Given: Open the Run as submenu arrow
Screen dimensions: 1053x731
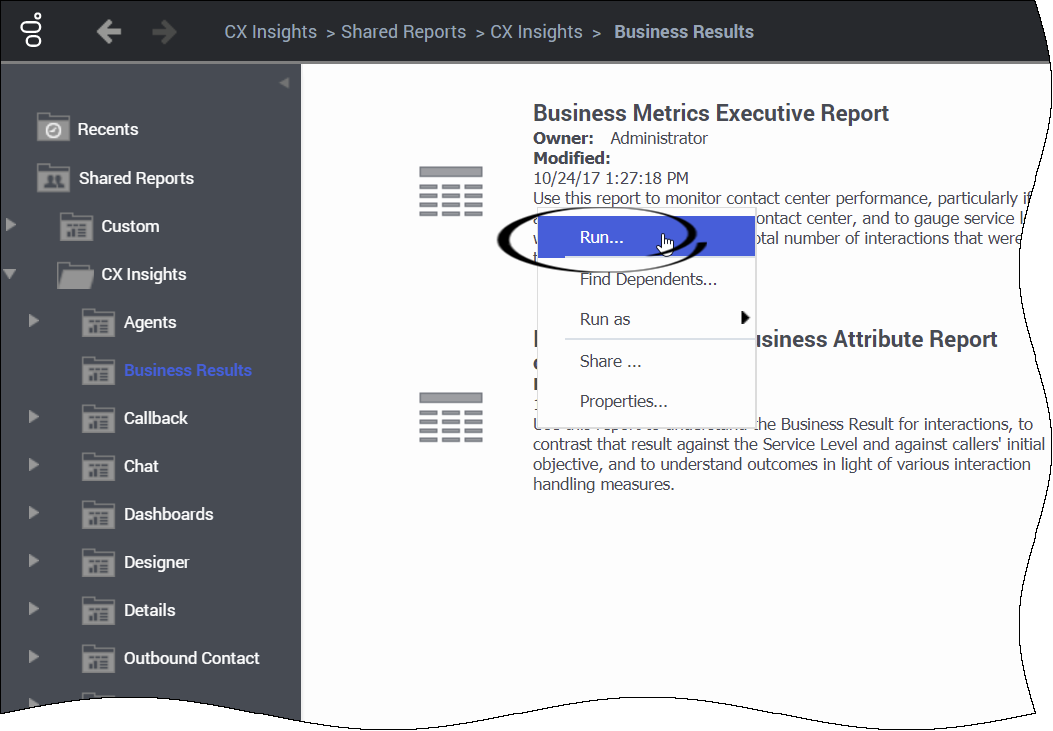Looking at the screenshot, I should point(744,319).
